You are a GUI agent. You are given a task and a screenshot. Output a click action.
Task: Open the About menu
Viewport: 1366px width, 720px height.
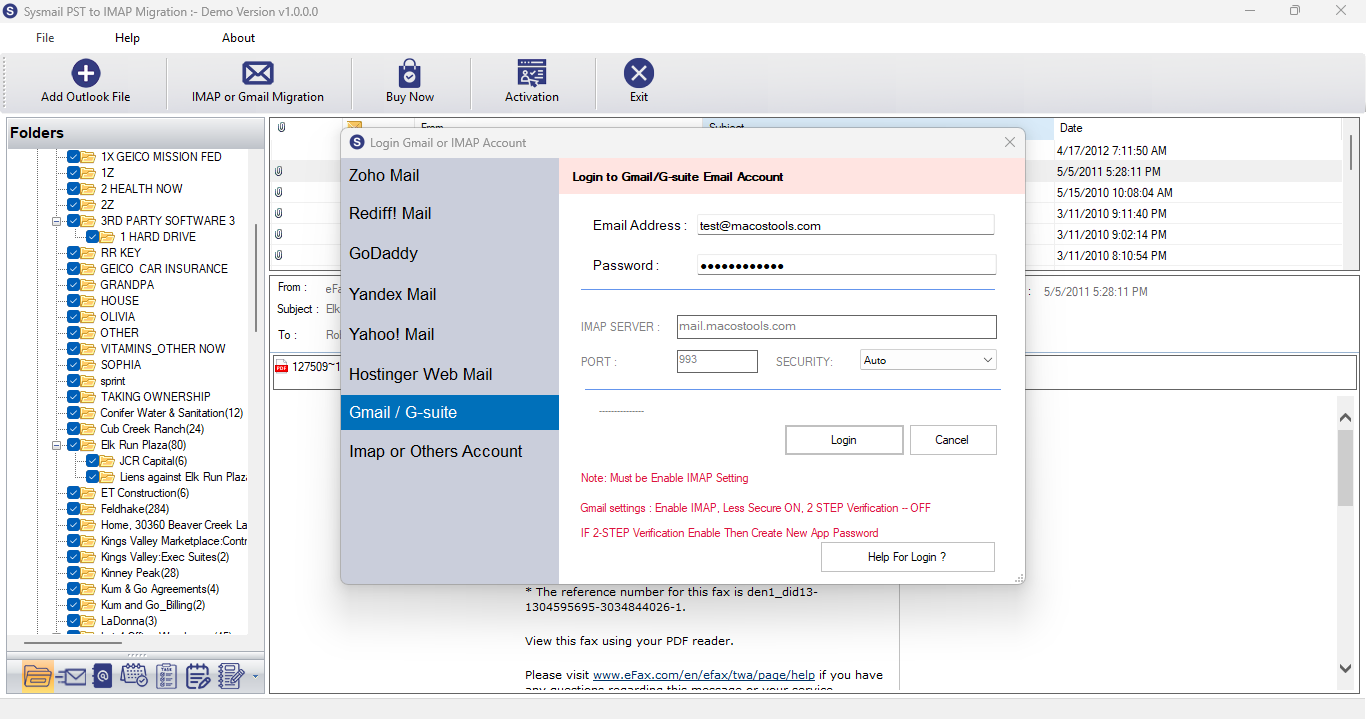coord(238,38)
